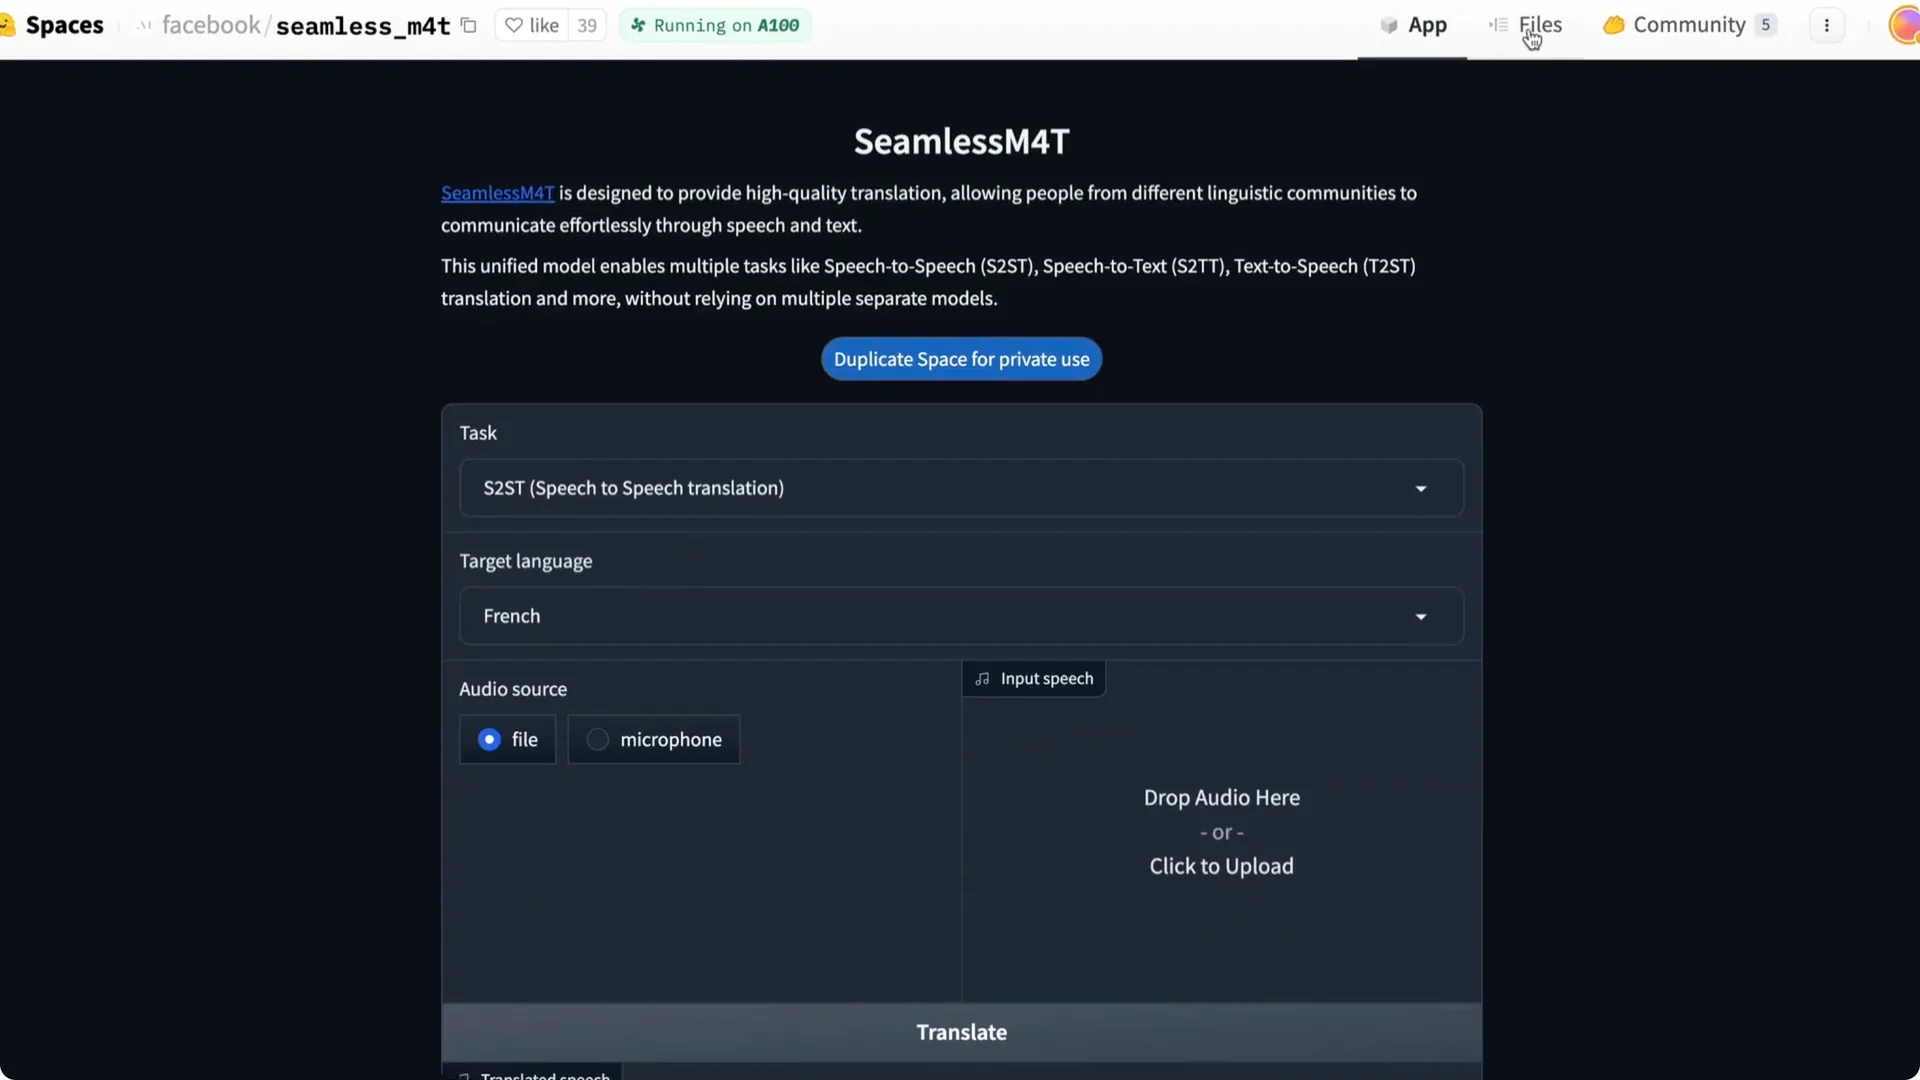Click the Files list icon

[1498, 25]
